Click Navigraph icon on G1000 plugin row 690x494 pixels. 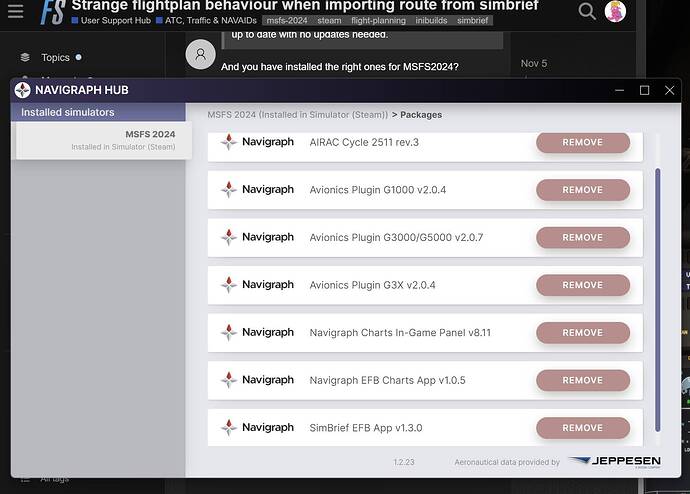(228, 190)
